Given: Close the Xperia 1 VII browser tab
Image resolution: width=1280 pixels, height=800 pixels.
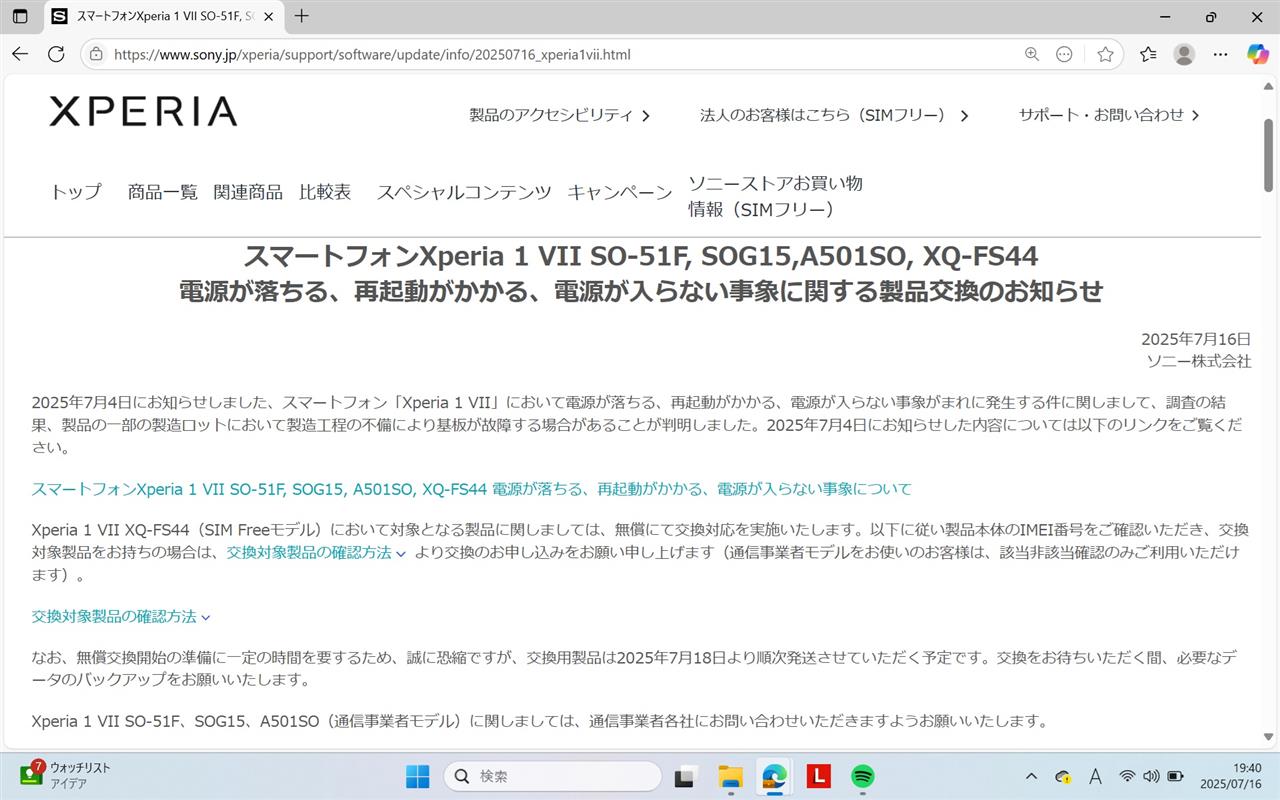Looking at the screenshot, I should pos(268,16).
